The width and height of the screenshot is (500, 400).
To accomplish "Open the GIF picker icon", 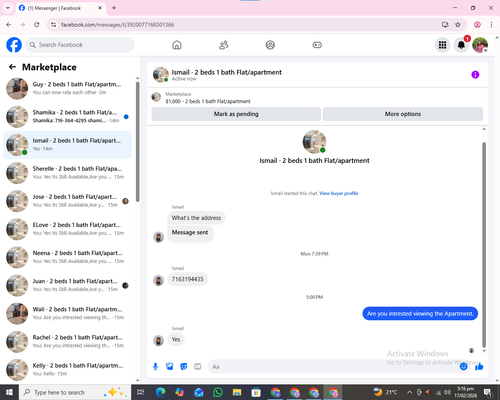I will (x=198, y=367).
